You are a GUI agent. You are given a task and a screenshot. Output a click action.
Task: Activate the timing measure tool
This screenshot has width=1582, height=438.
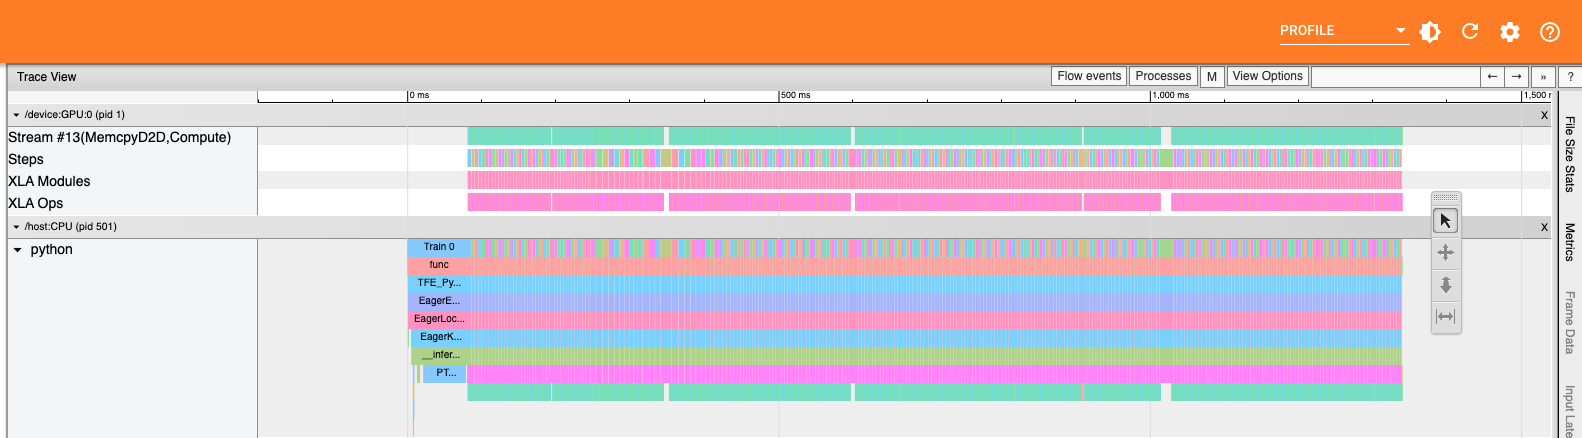tap(1446, 317)
